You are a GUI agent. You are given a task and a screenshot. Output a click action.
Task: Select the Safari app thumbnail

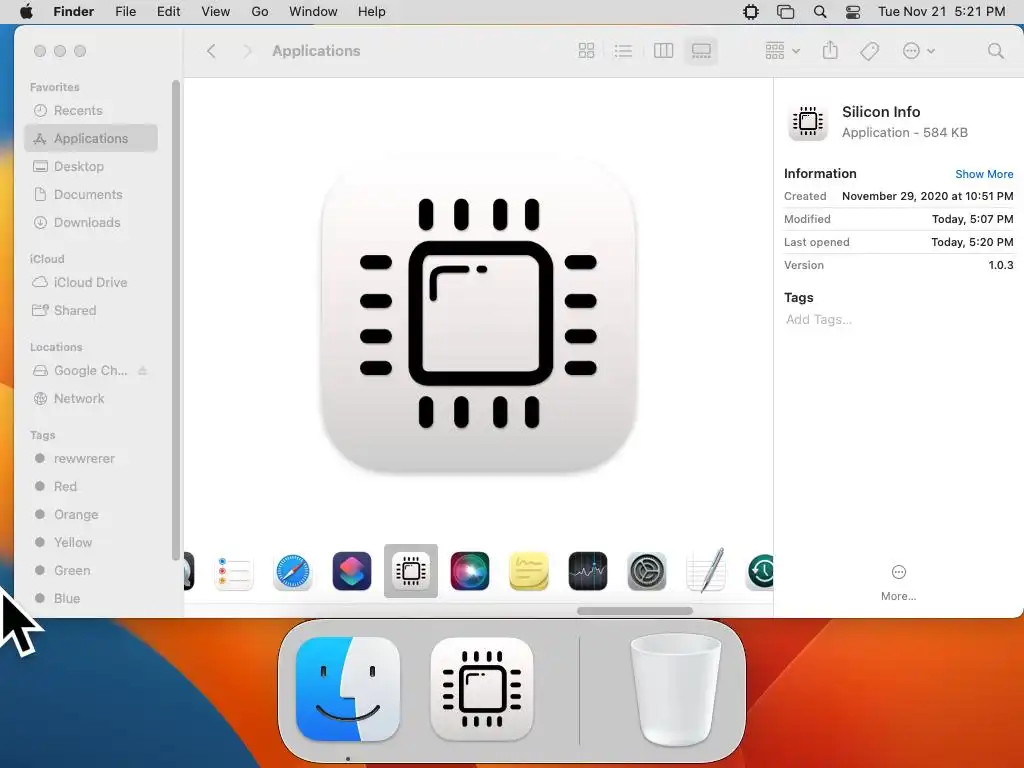click(293, 571)
